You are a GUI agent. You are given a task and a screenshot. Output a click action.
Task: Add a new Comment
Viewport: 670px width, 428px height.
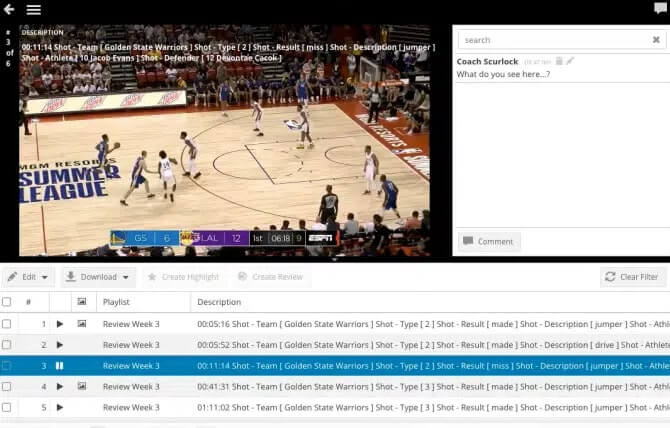pos(489,241)
